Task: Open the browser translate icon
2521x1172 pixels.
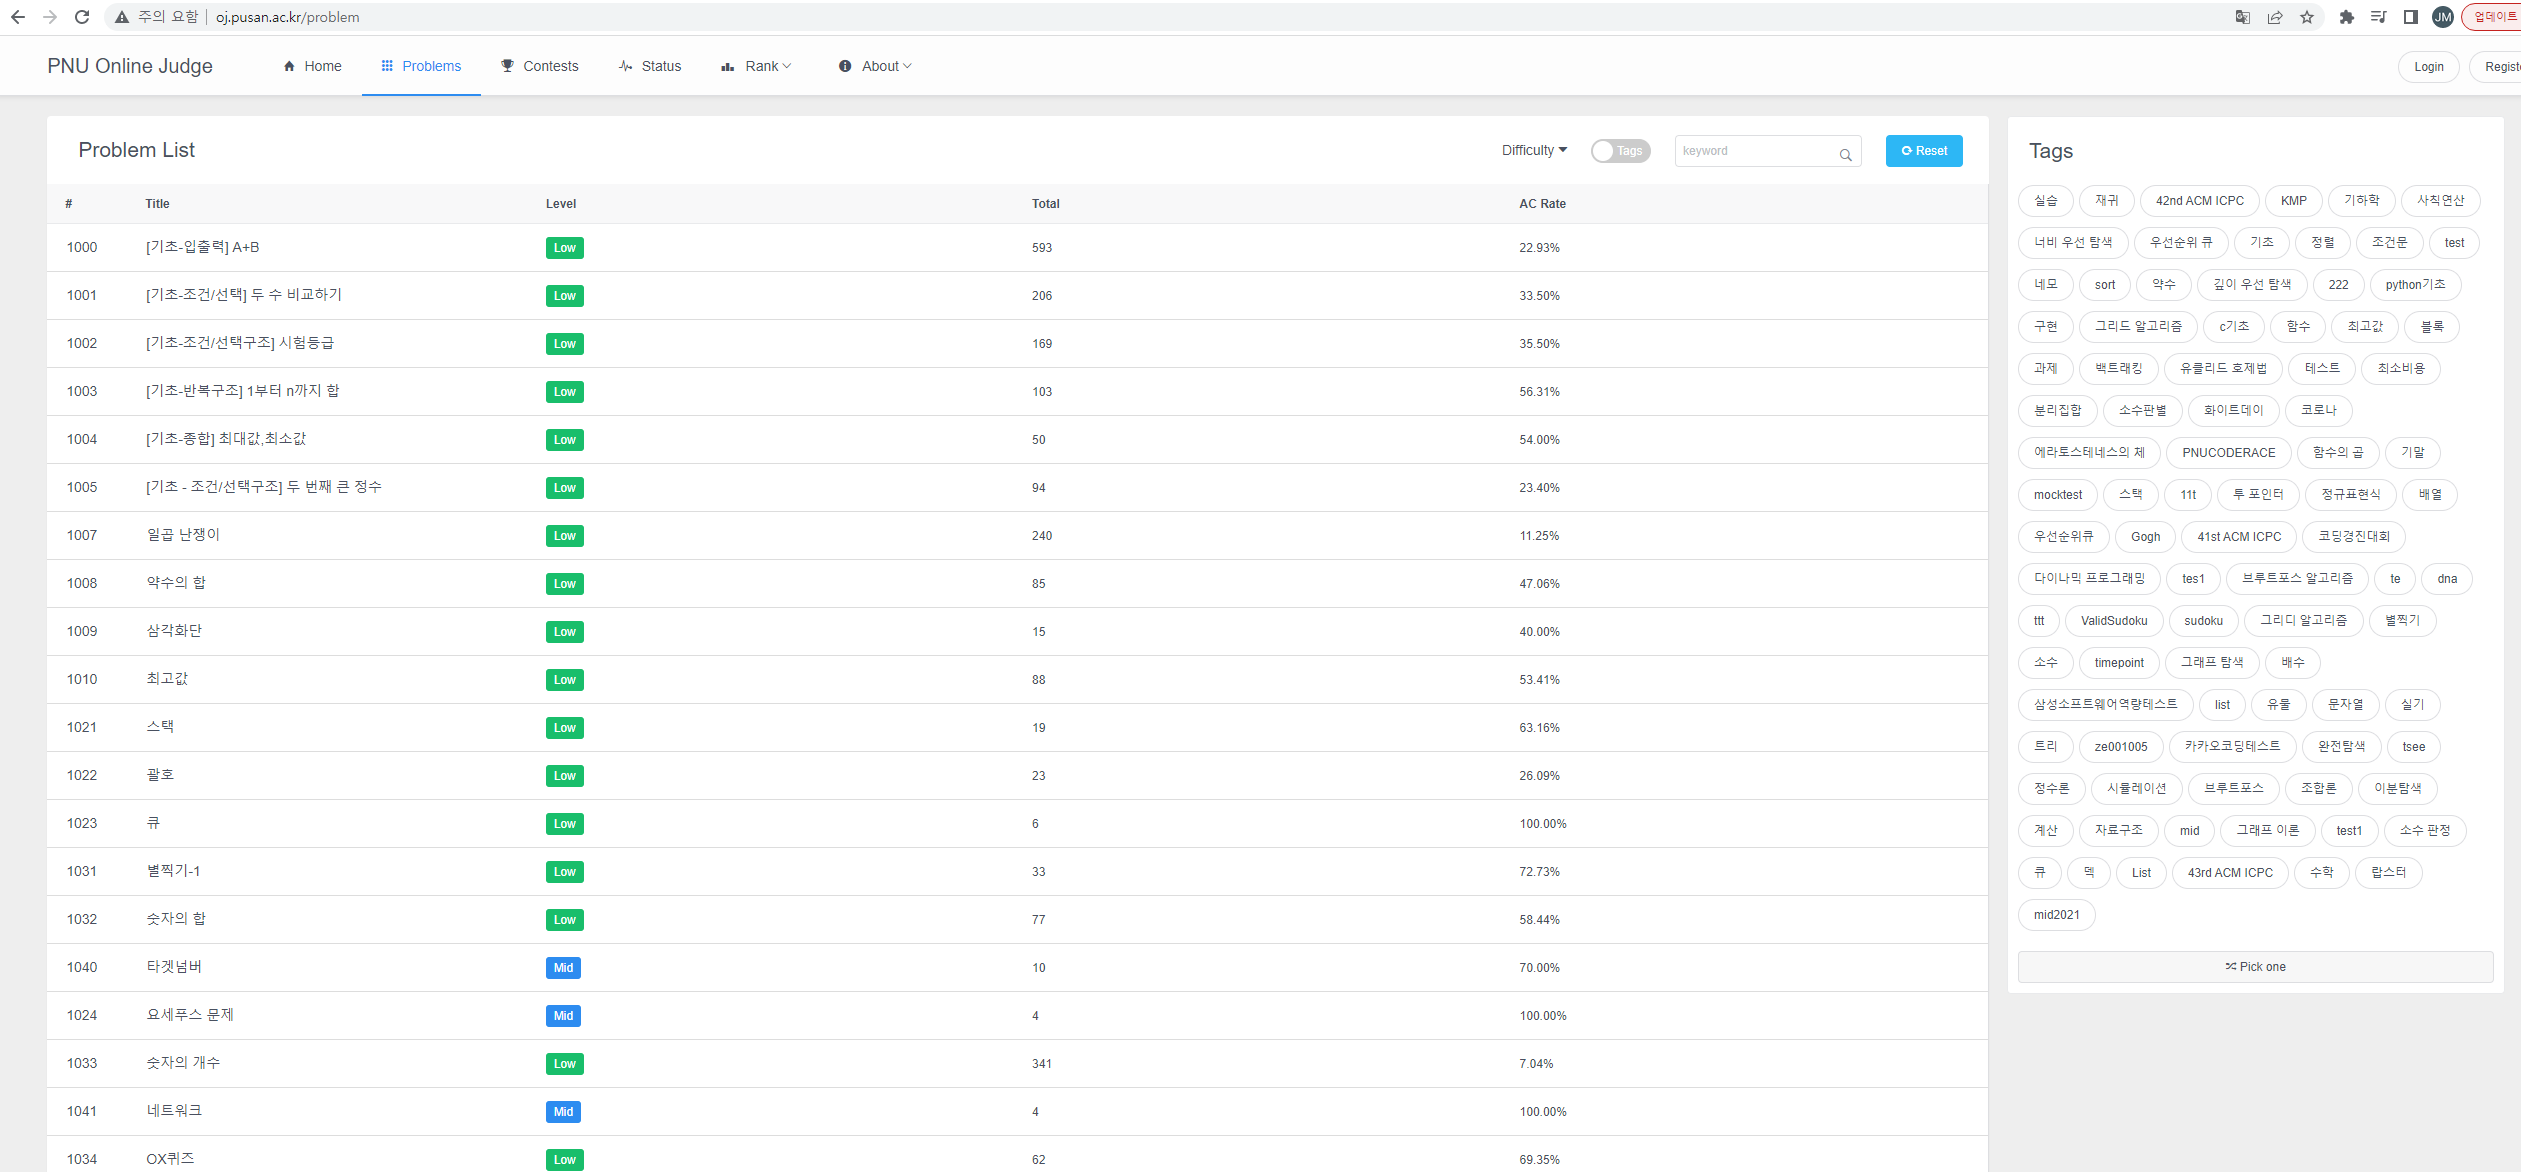Action: 2242,16
